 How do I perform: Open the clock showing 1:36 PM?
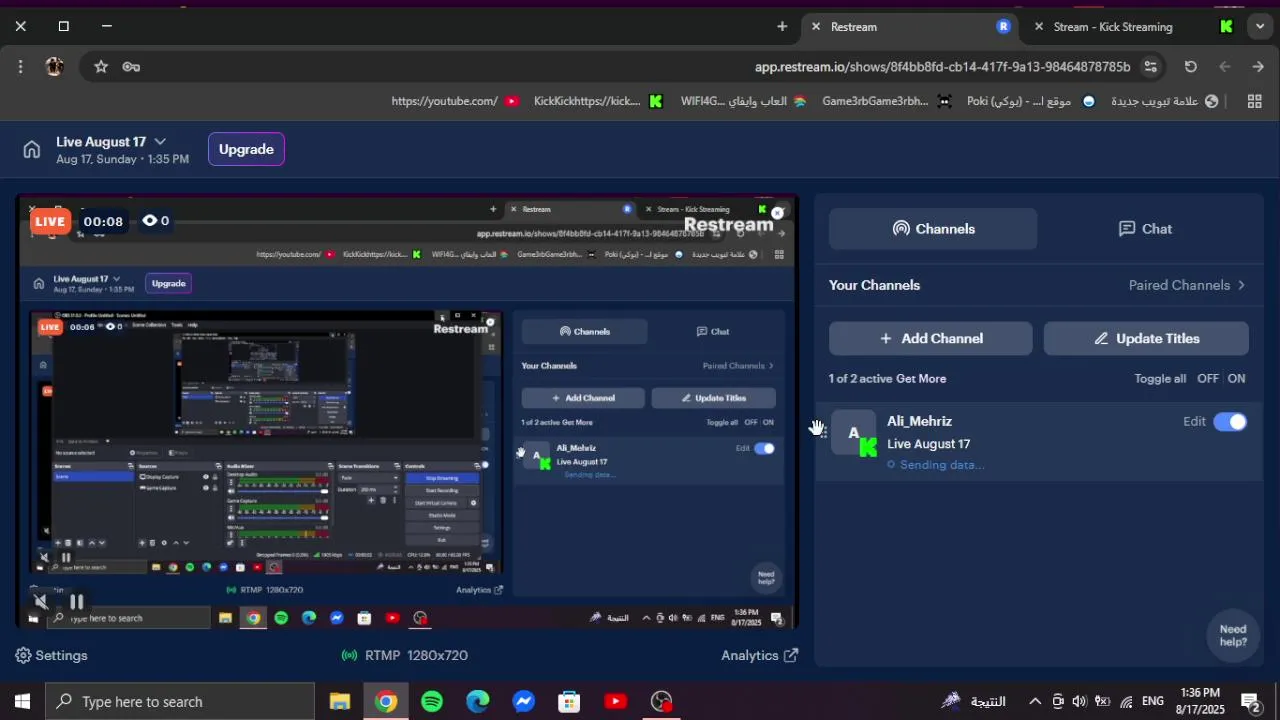pos(1200,701)
